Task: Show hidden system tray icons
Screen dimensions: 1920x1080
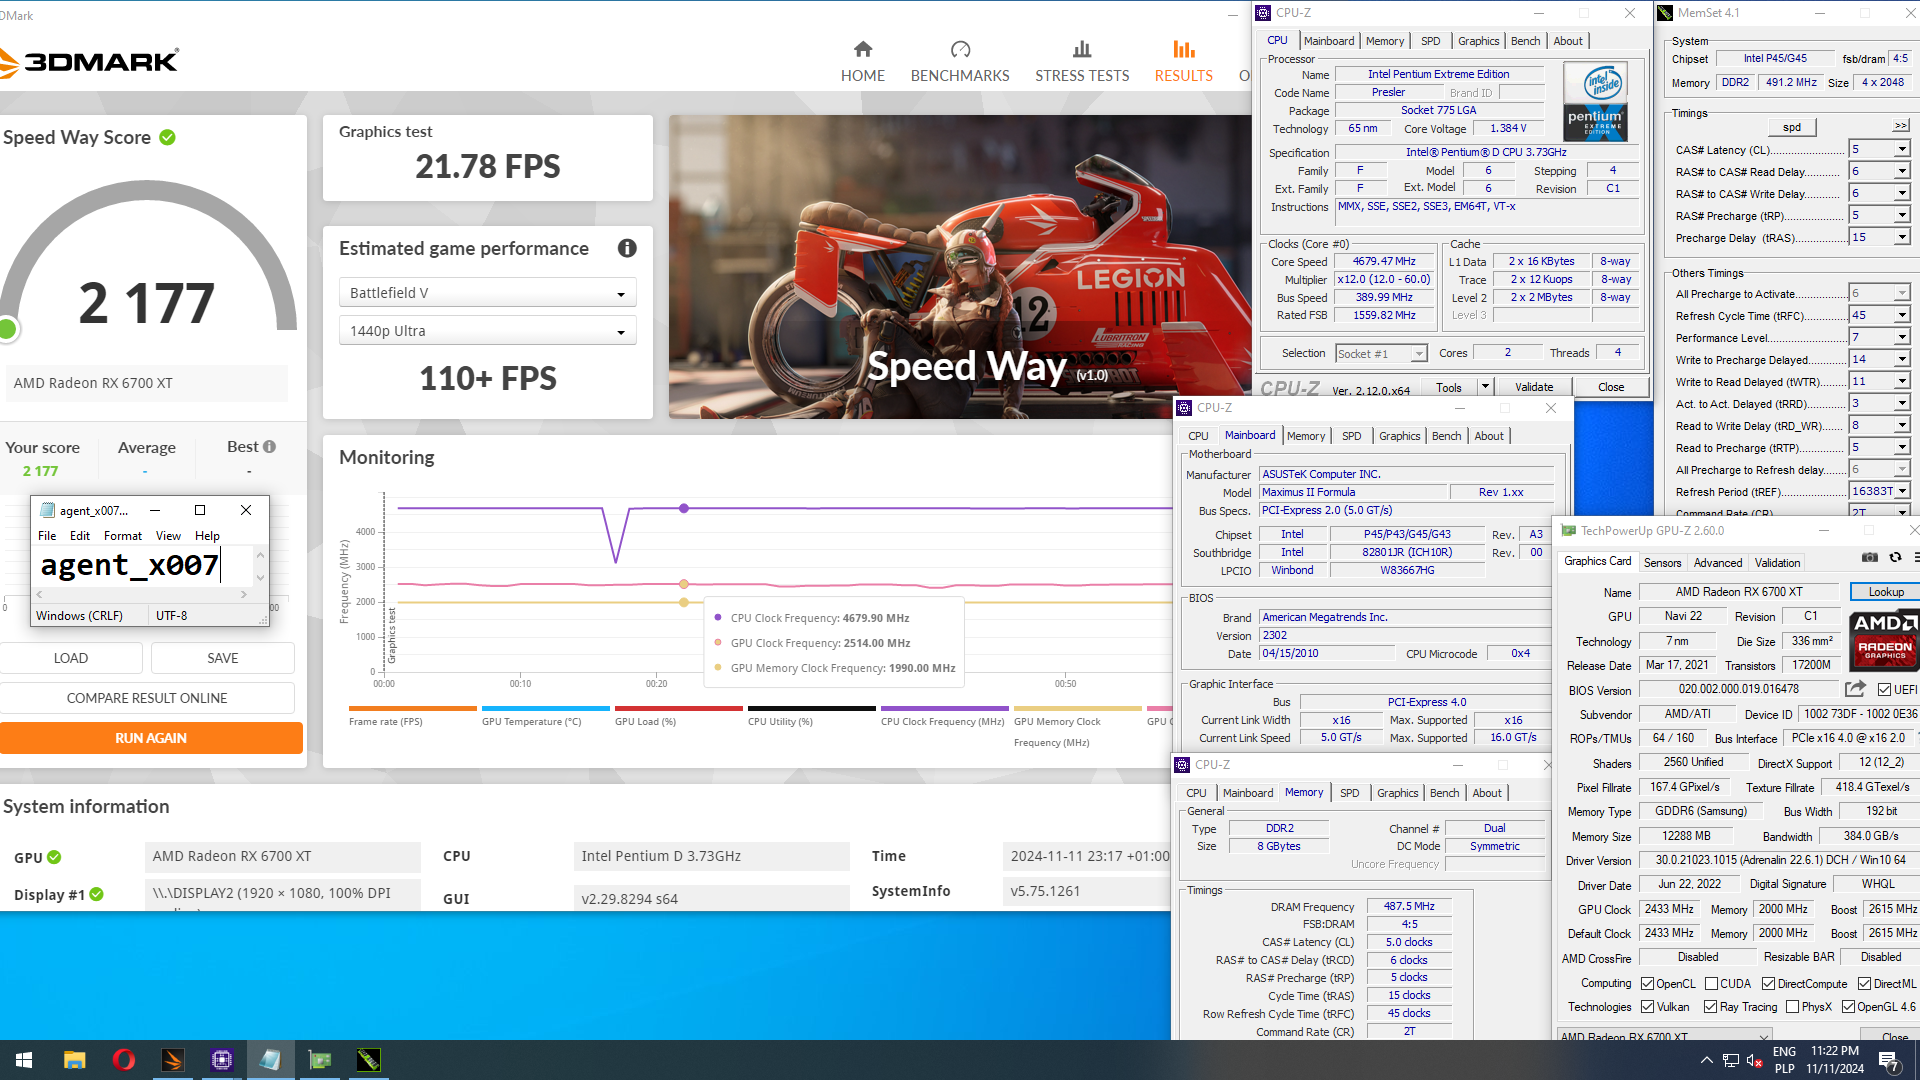Action: pos(1706,1060)
